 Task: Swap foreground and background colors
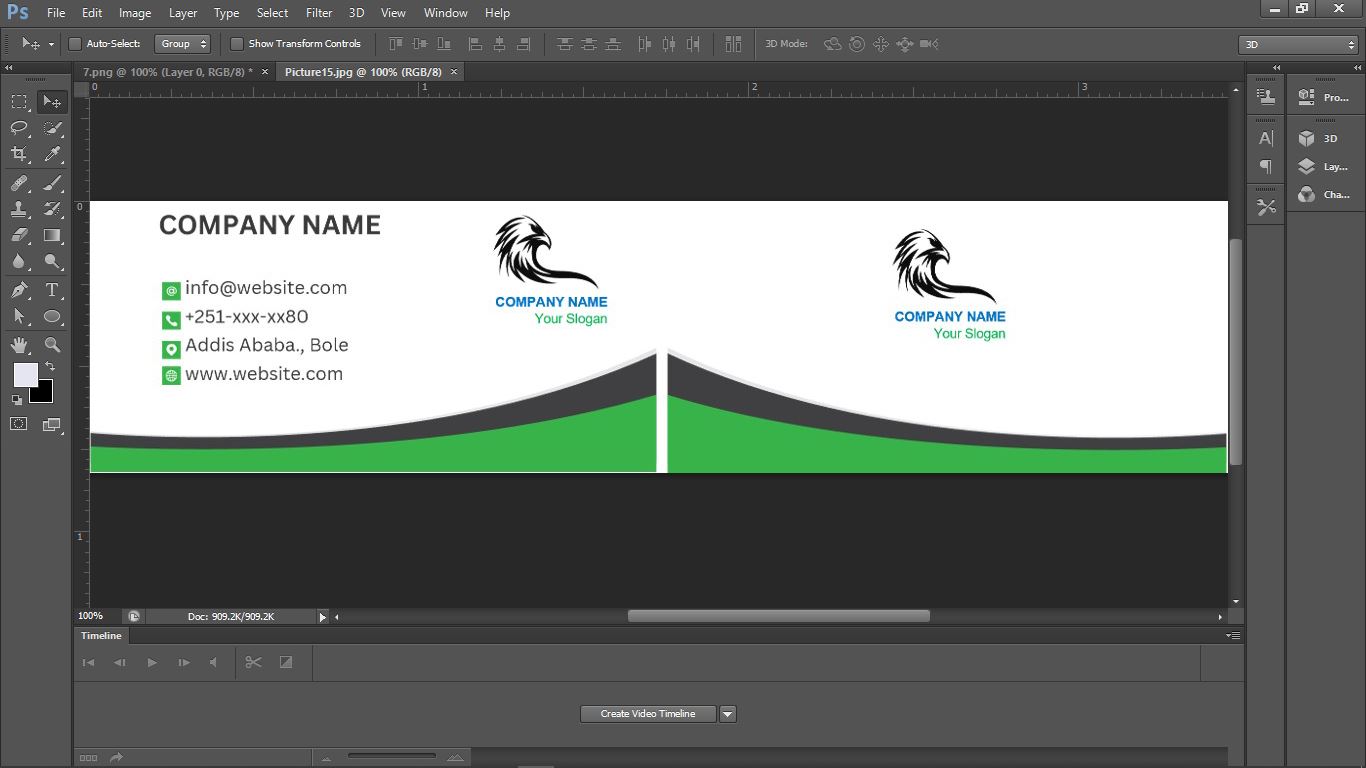click(50, 367)
